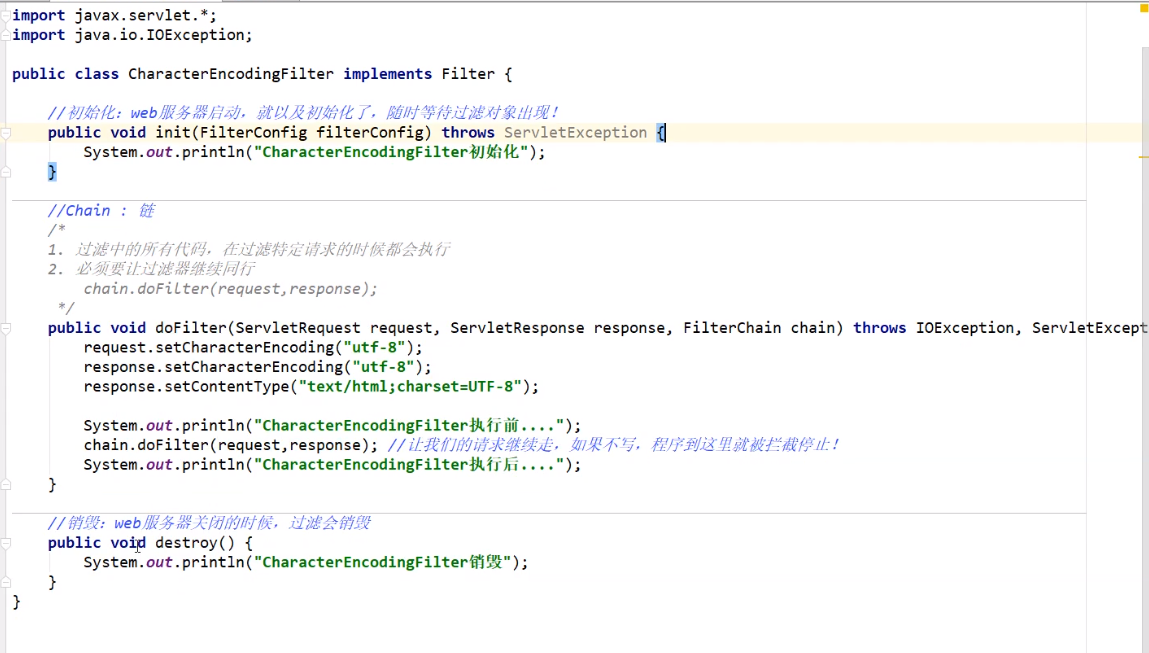The width and height of the screenshot is (1149, 653).
Task: Click string "CharacterEncodingFilter执行后...."
Action: (x=409, y=465)
